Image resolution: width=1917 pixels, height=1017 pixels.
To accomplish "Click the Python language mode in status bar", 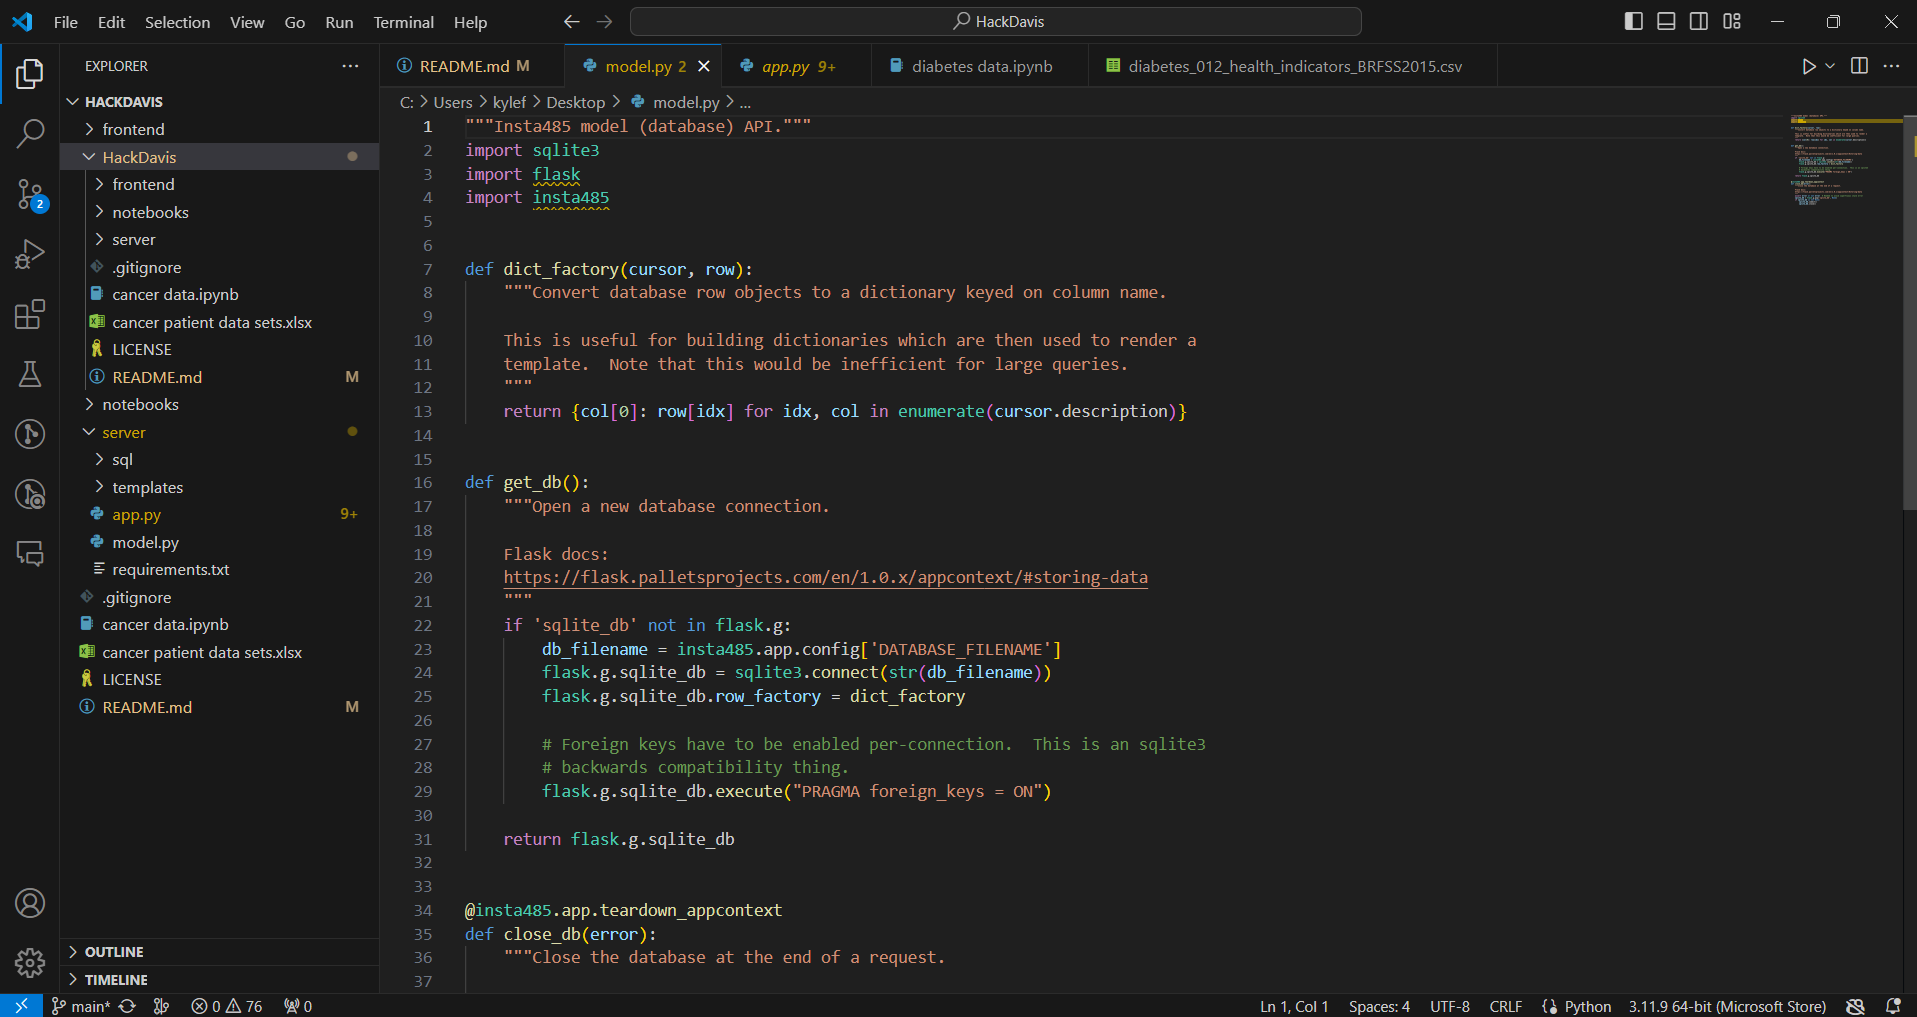I will (1587, 1006).
